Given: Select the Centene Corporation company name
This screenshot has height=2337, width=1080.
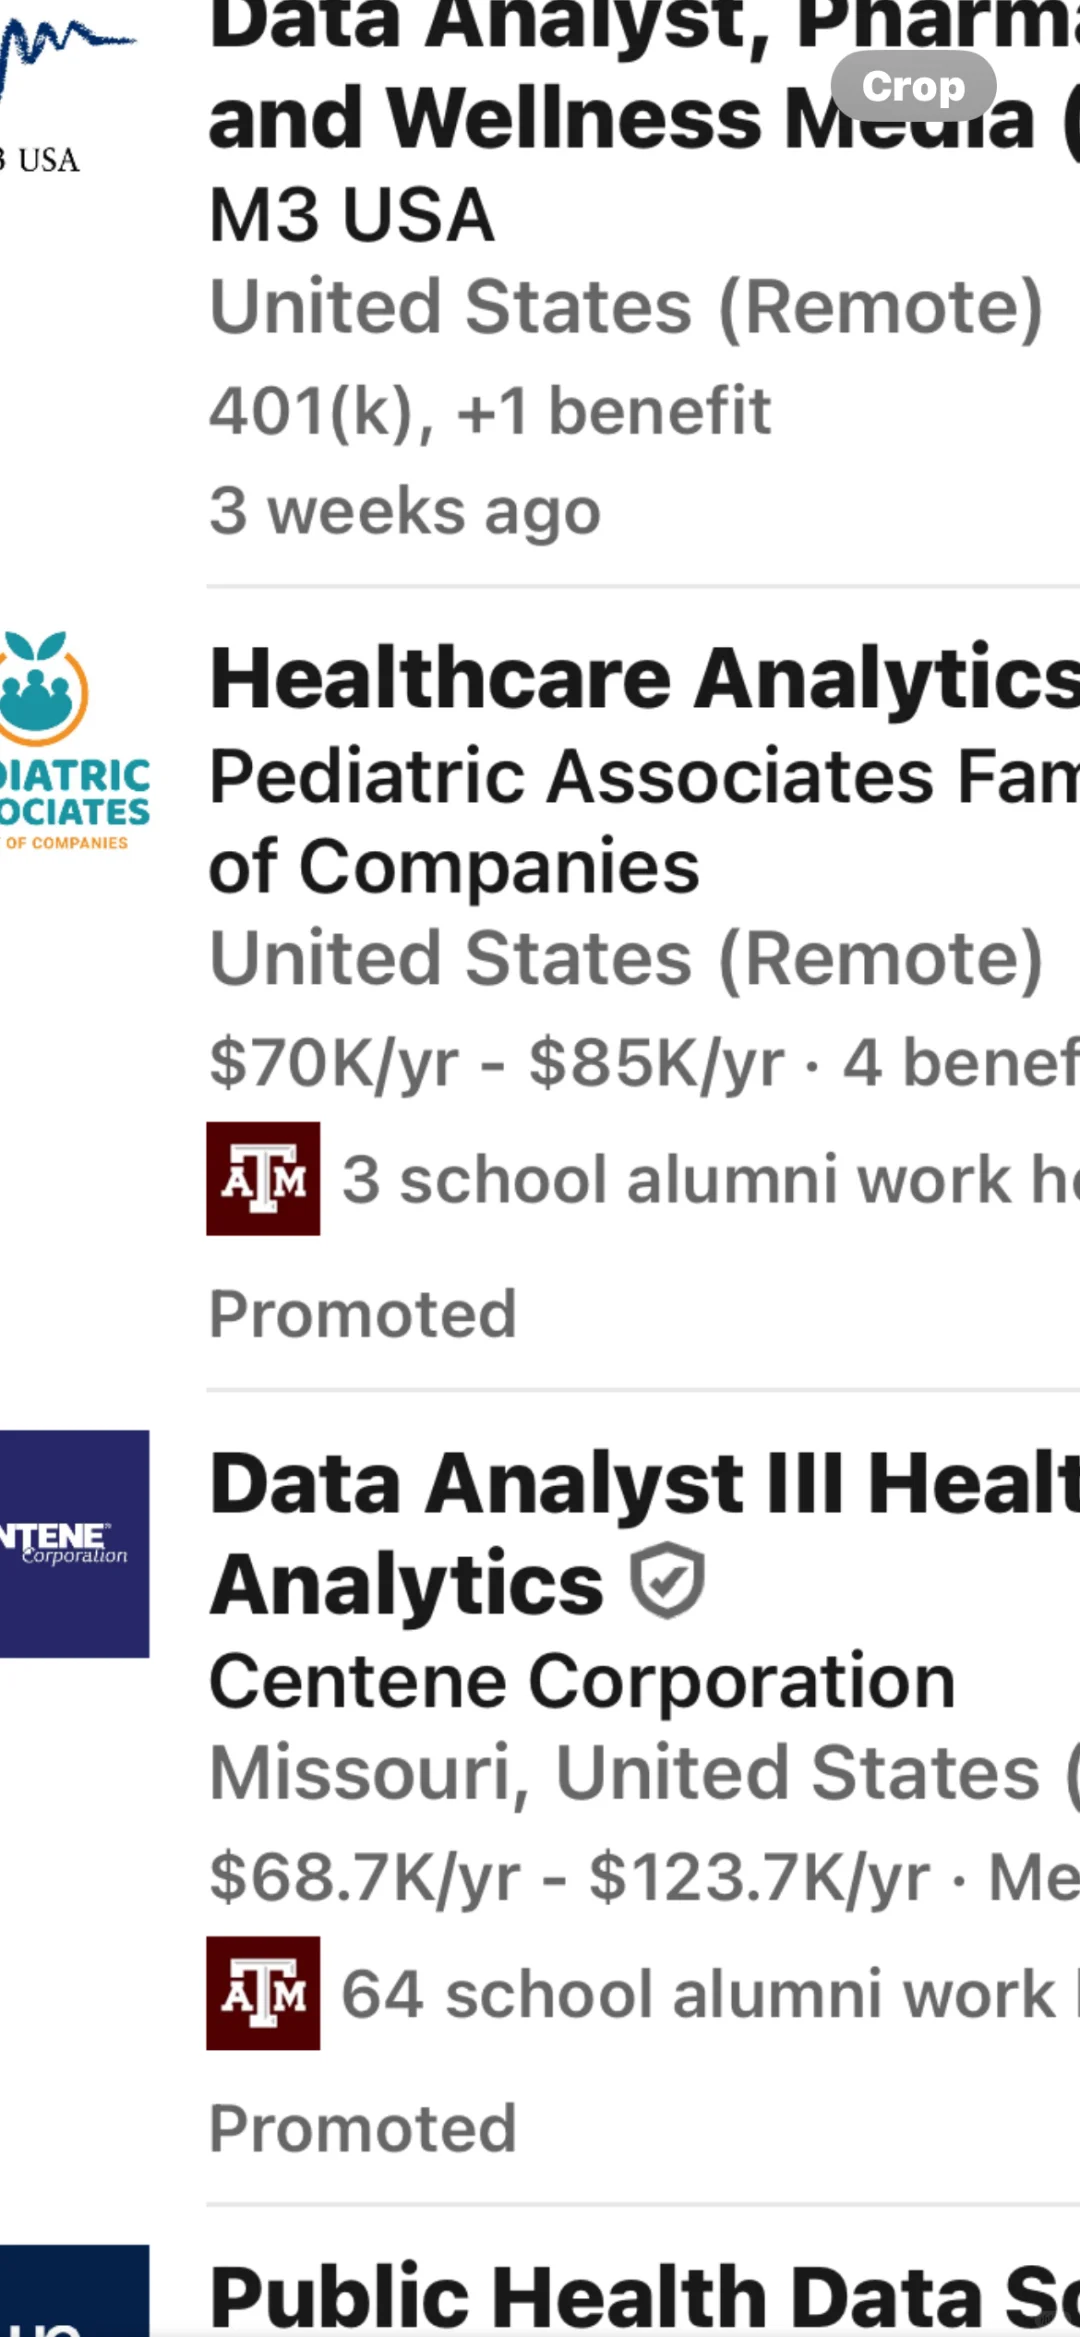Looking at the screenshot, I should pos(582,1681).
